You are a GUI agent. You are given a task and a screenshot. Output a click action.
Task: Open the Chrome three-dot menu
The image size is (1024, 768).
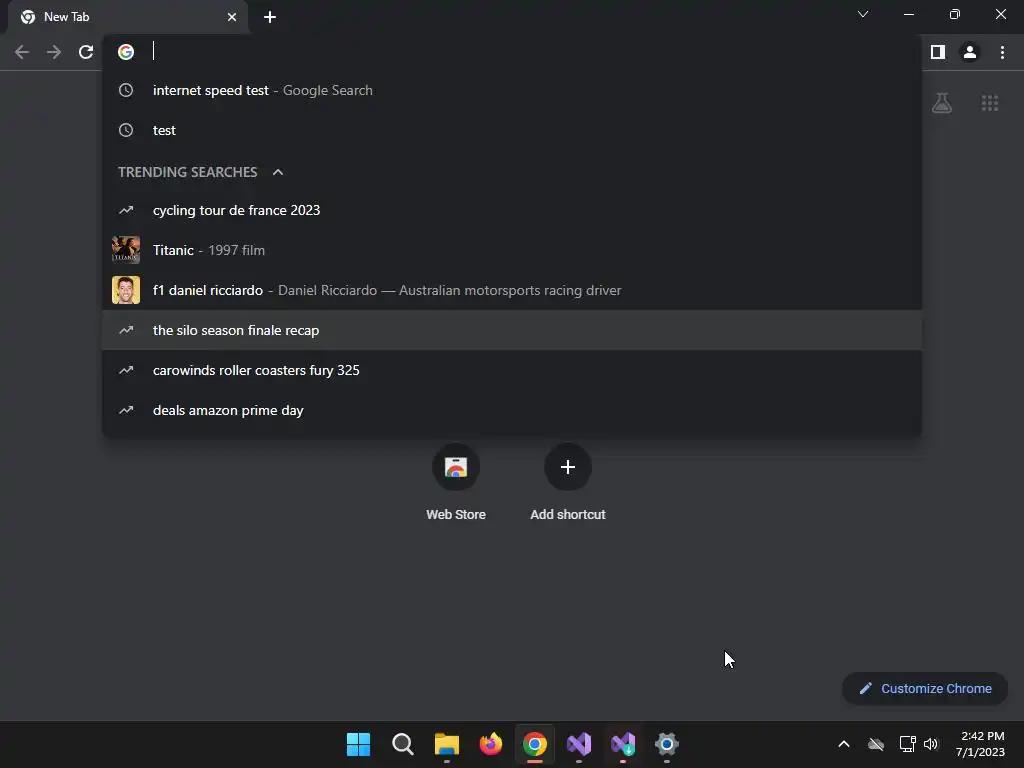tap(1002, 52)
